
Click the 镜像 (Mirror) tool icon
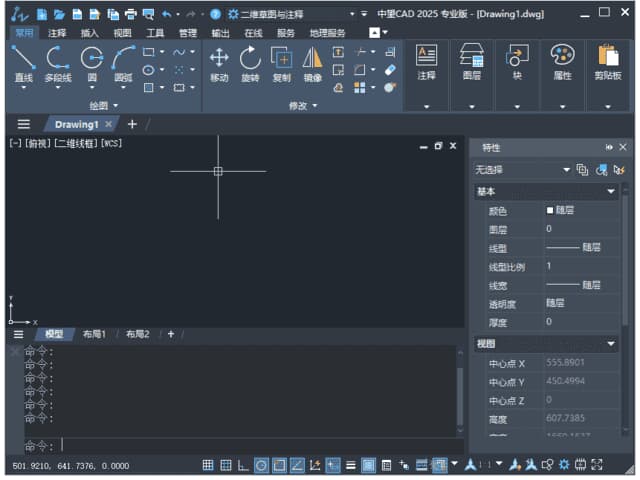point(313,61)
